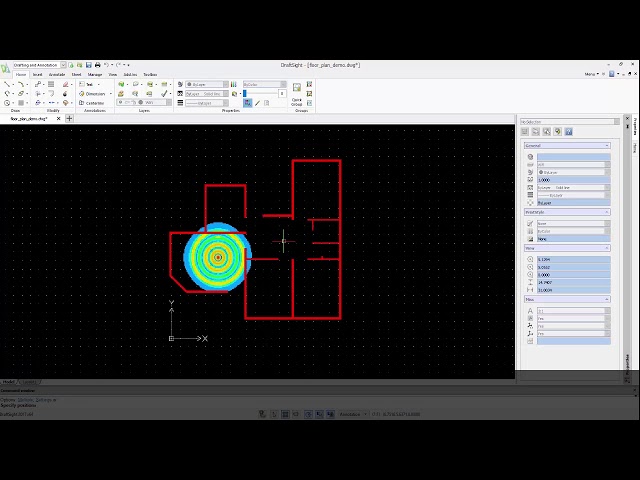Image resolution: width=640 pixels, height=480 pixels.
Task: Open the No Selection dropdown in Properties panel
Action: point(570,122)
